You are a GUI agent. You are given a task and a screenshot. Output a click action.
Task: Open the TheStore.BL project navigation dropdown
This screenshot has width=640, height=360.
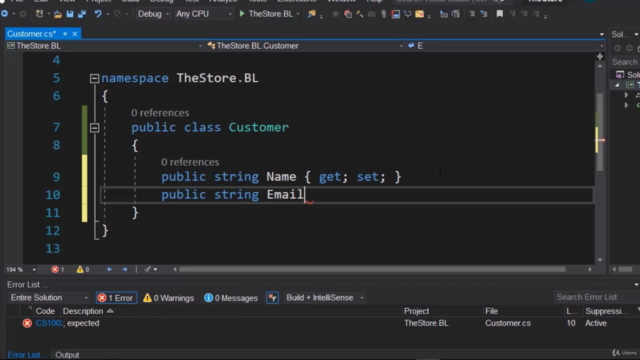(x=104, y=46)
